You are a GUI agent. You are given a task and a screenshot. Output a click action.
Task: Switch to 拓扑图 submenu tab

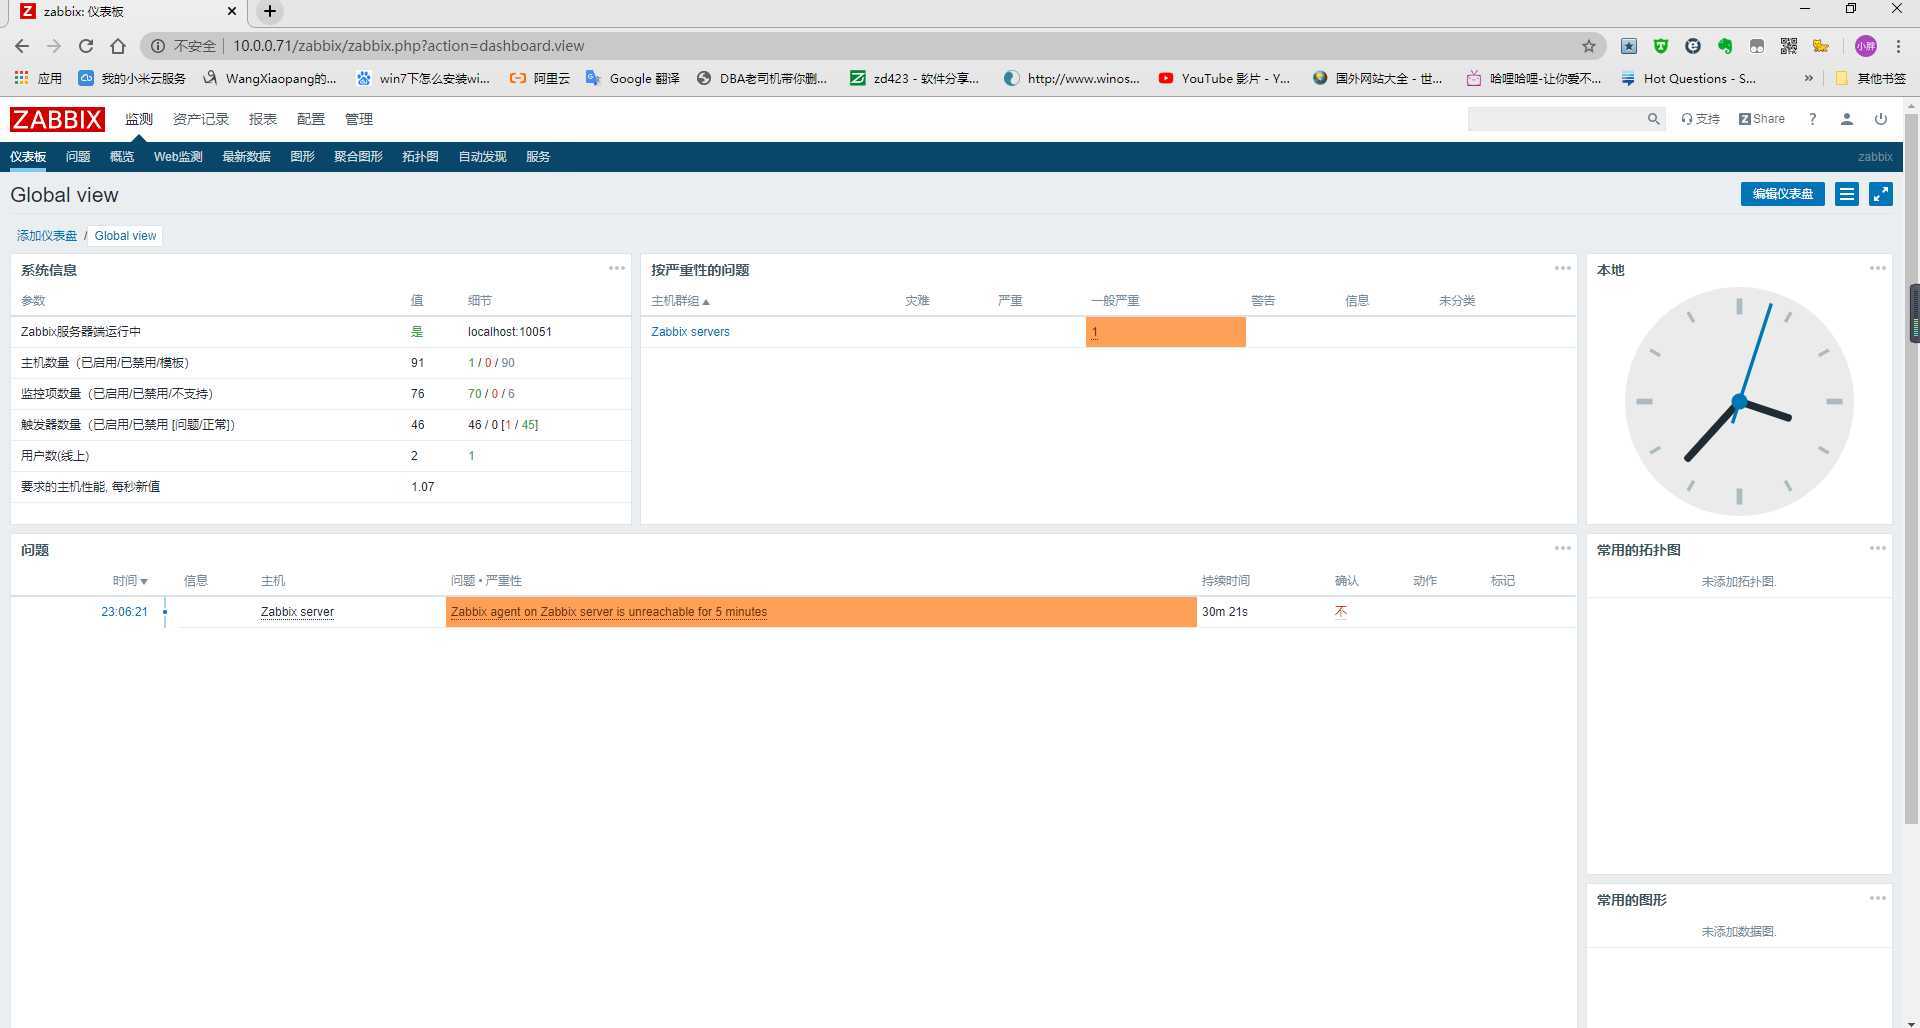(x=420, y=157)
